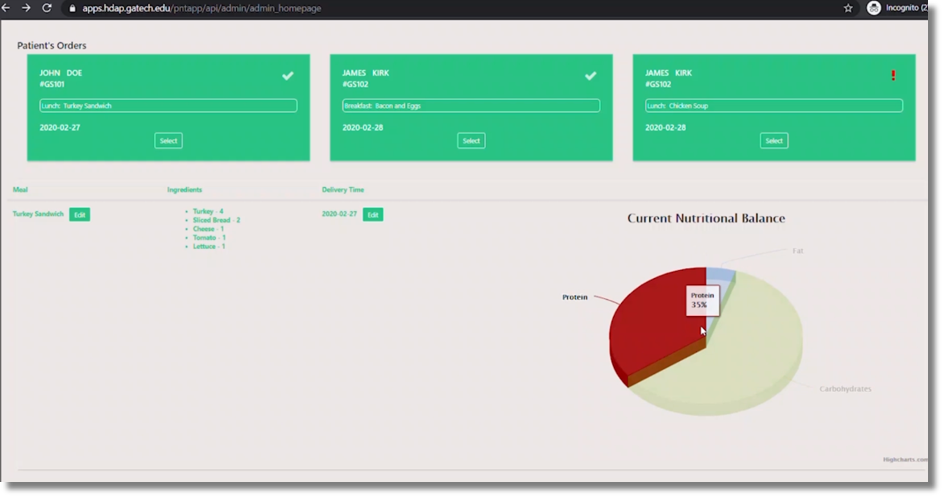Viewport: 942px width, 496px height.
Task: Click the Lunch: Turkey Sandwich field
Action: point(168,106)
